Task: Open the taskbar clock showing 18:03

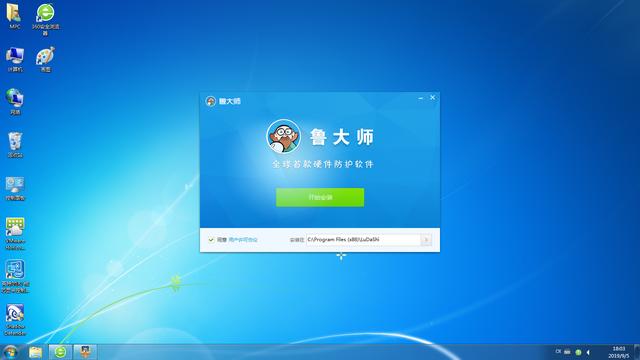Action: [x=619, y=352]
